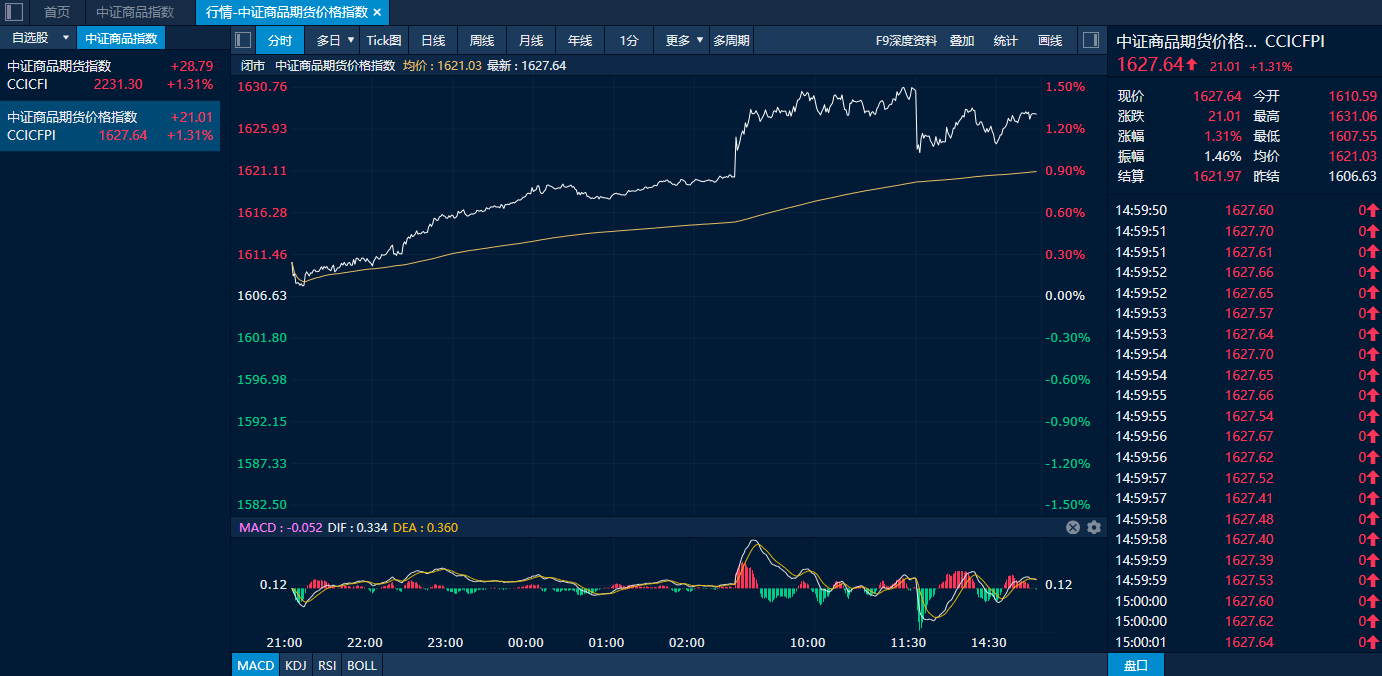Click the DEA : 0.360 readout
The height and width of the screenshot is (676, 1382).
click(426, 527)
